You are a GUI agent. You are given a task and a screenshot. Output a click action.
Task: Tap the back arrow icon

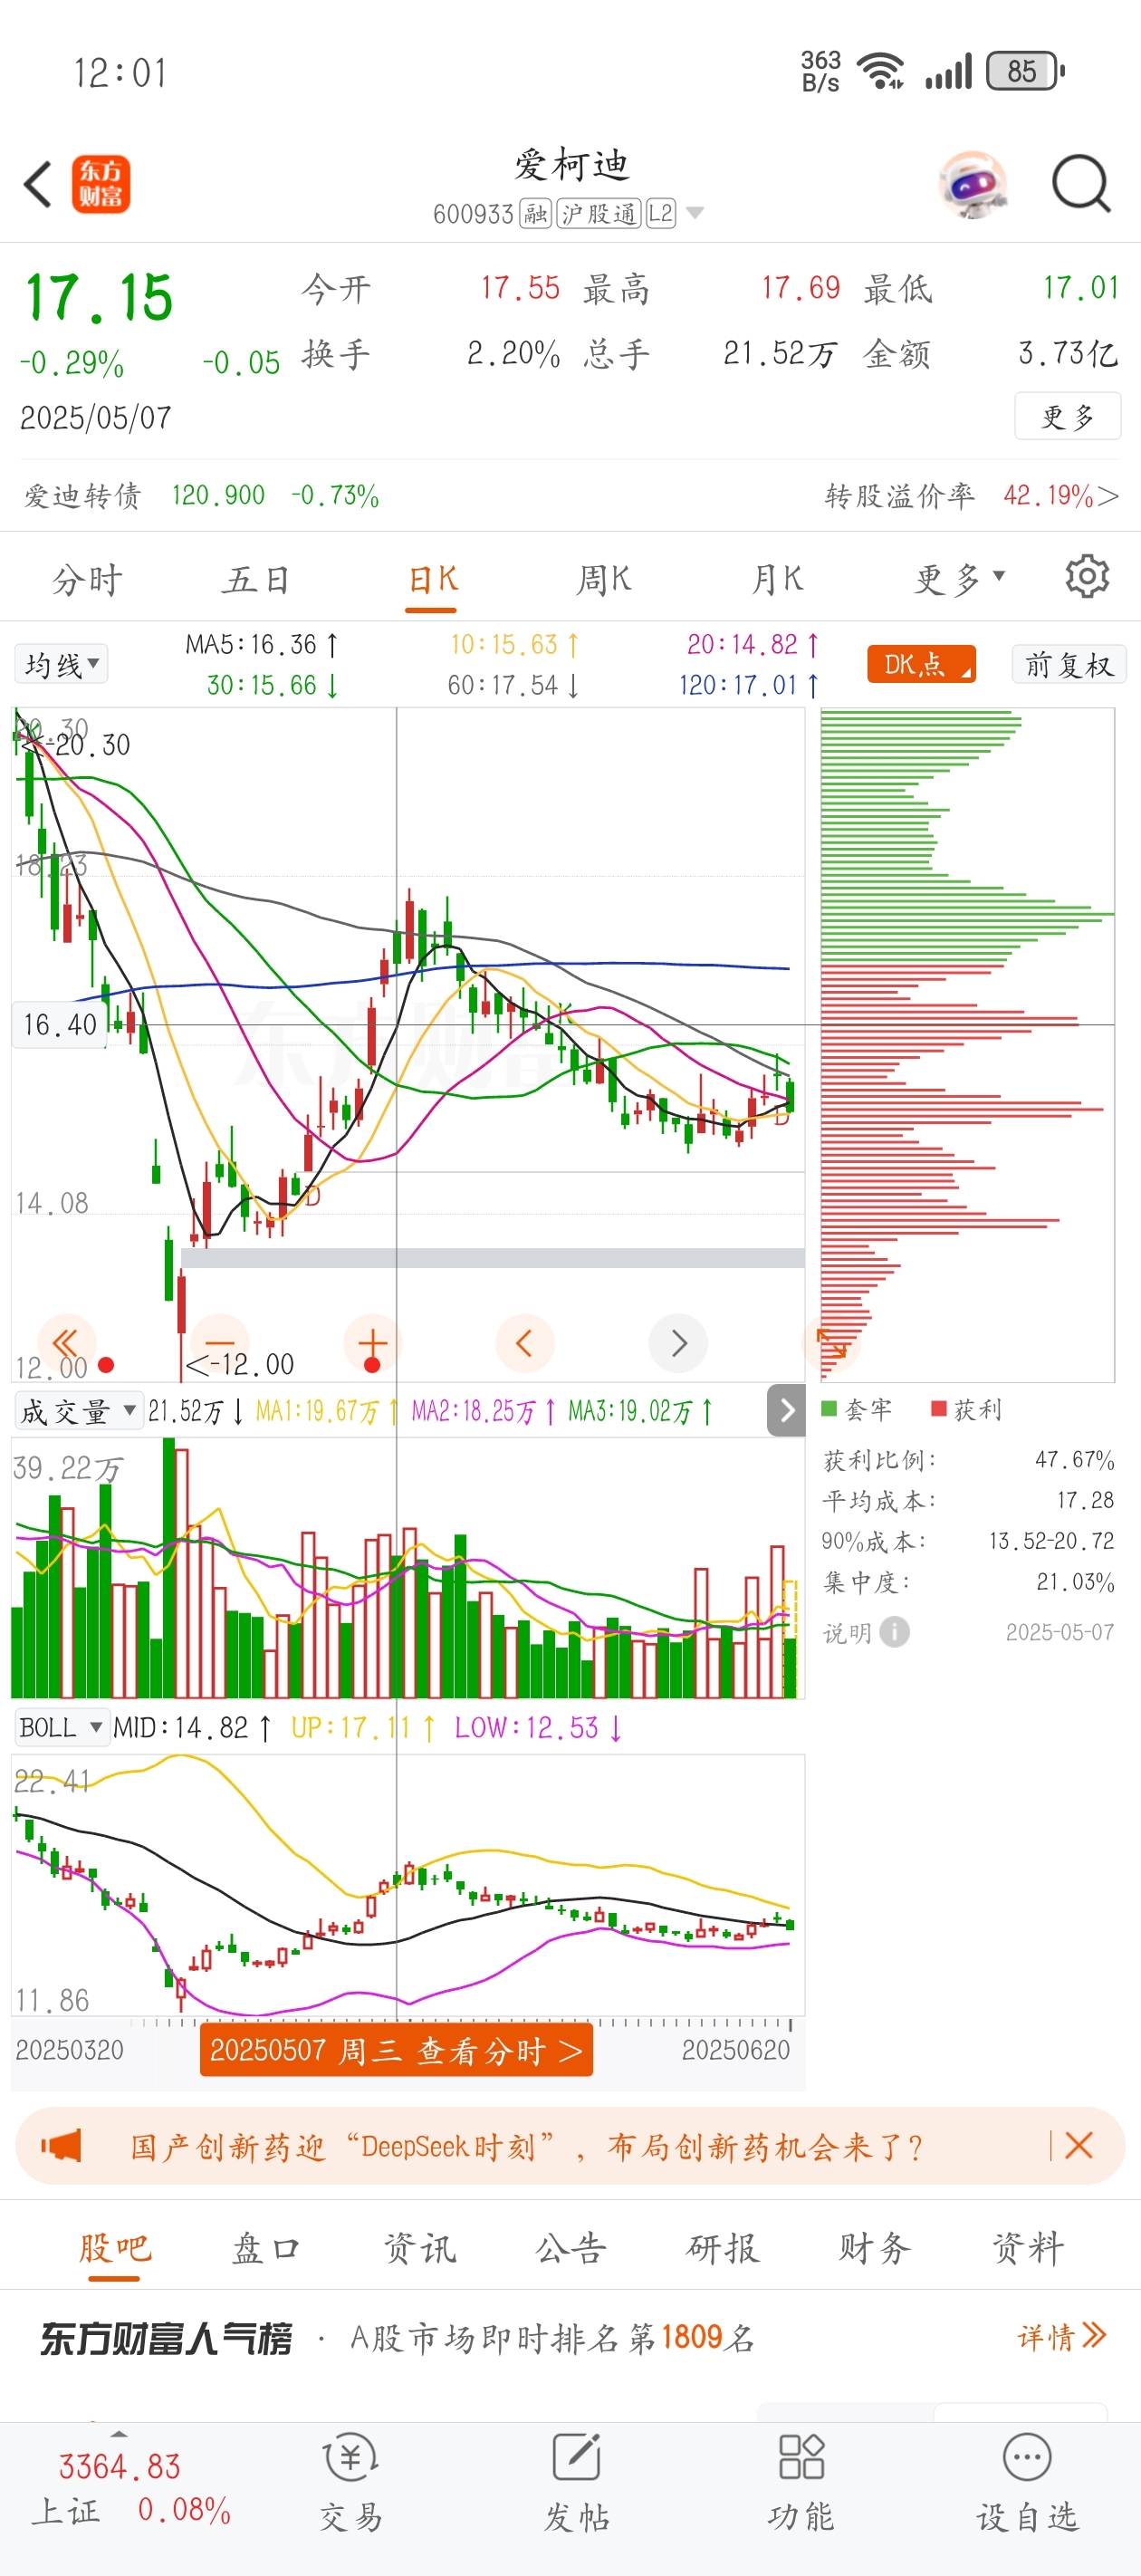pos(38,184)
